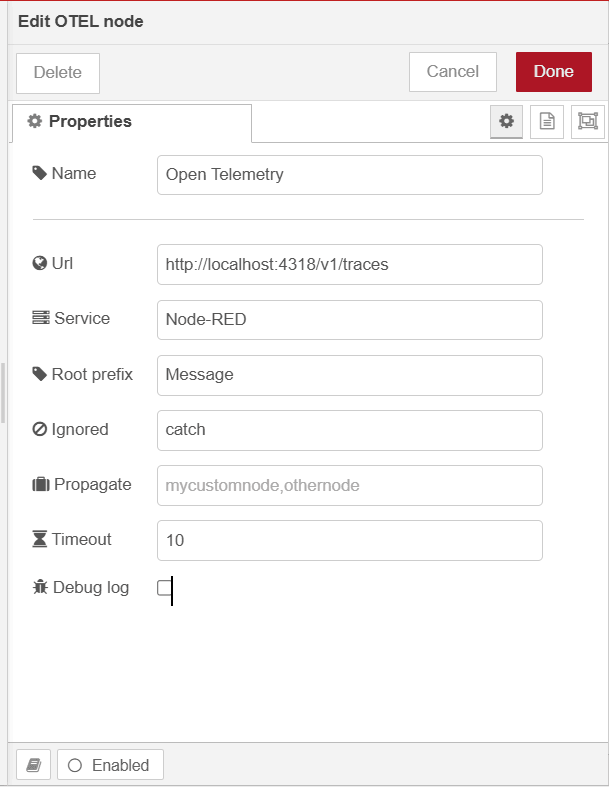609x787 pixels.
Task: Switch to the Properties tab
Action: click(x=132, y=122)
